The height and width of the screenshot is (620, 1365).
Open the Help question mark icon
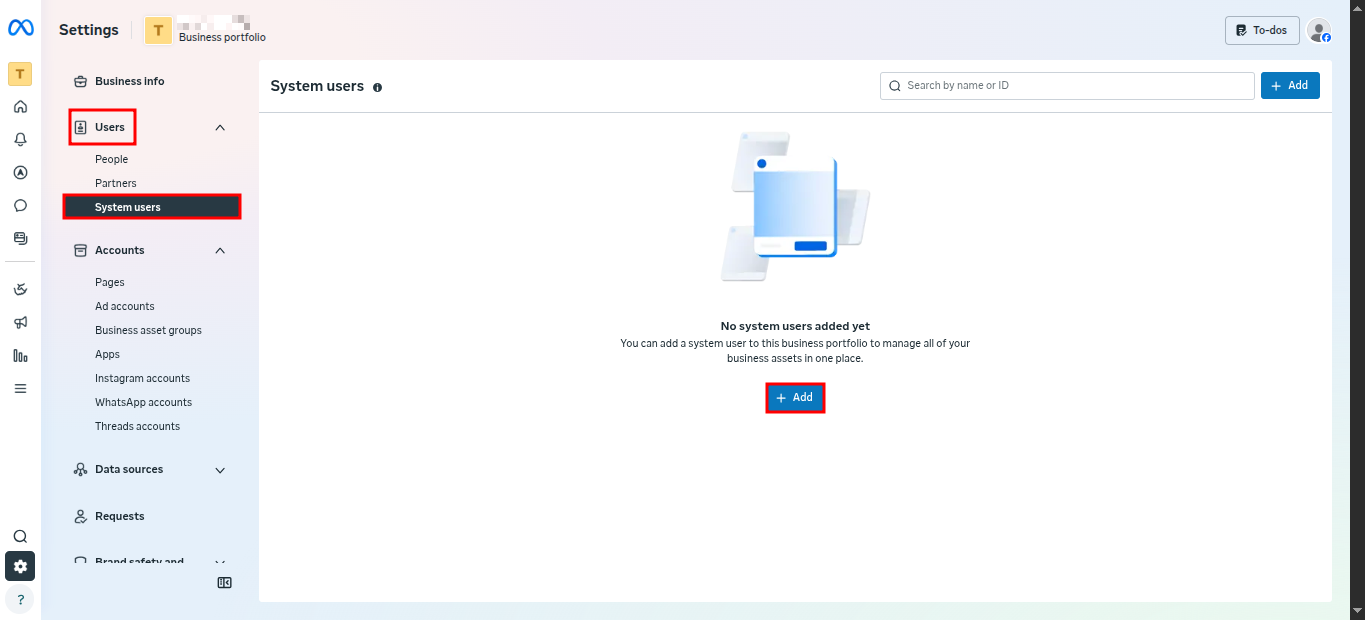point(20,599)
